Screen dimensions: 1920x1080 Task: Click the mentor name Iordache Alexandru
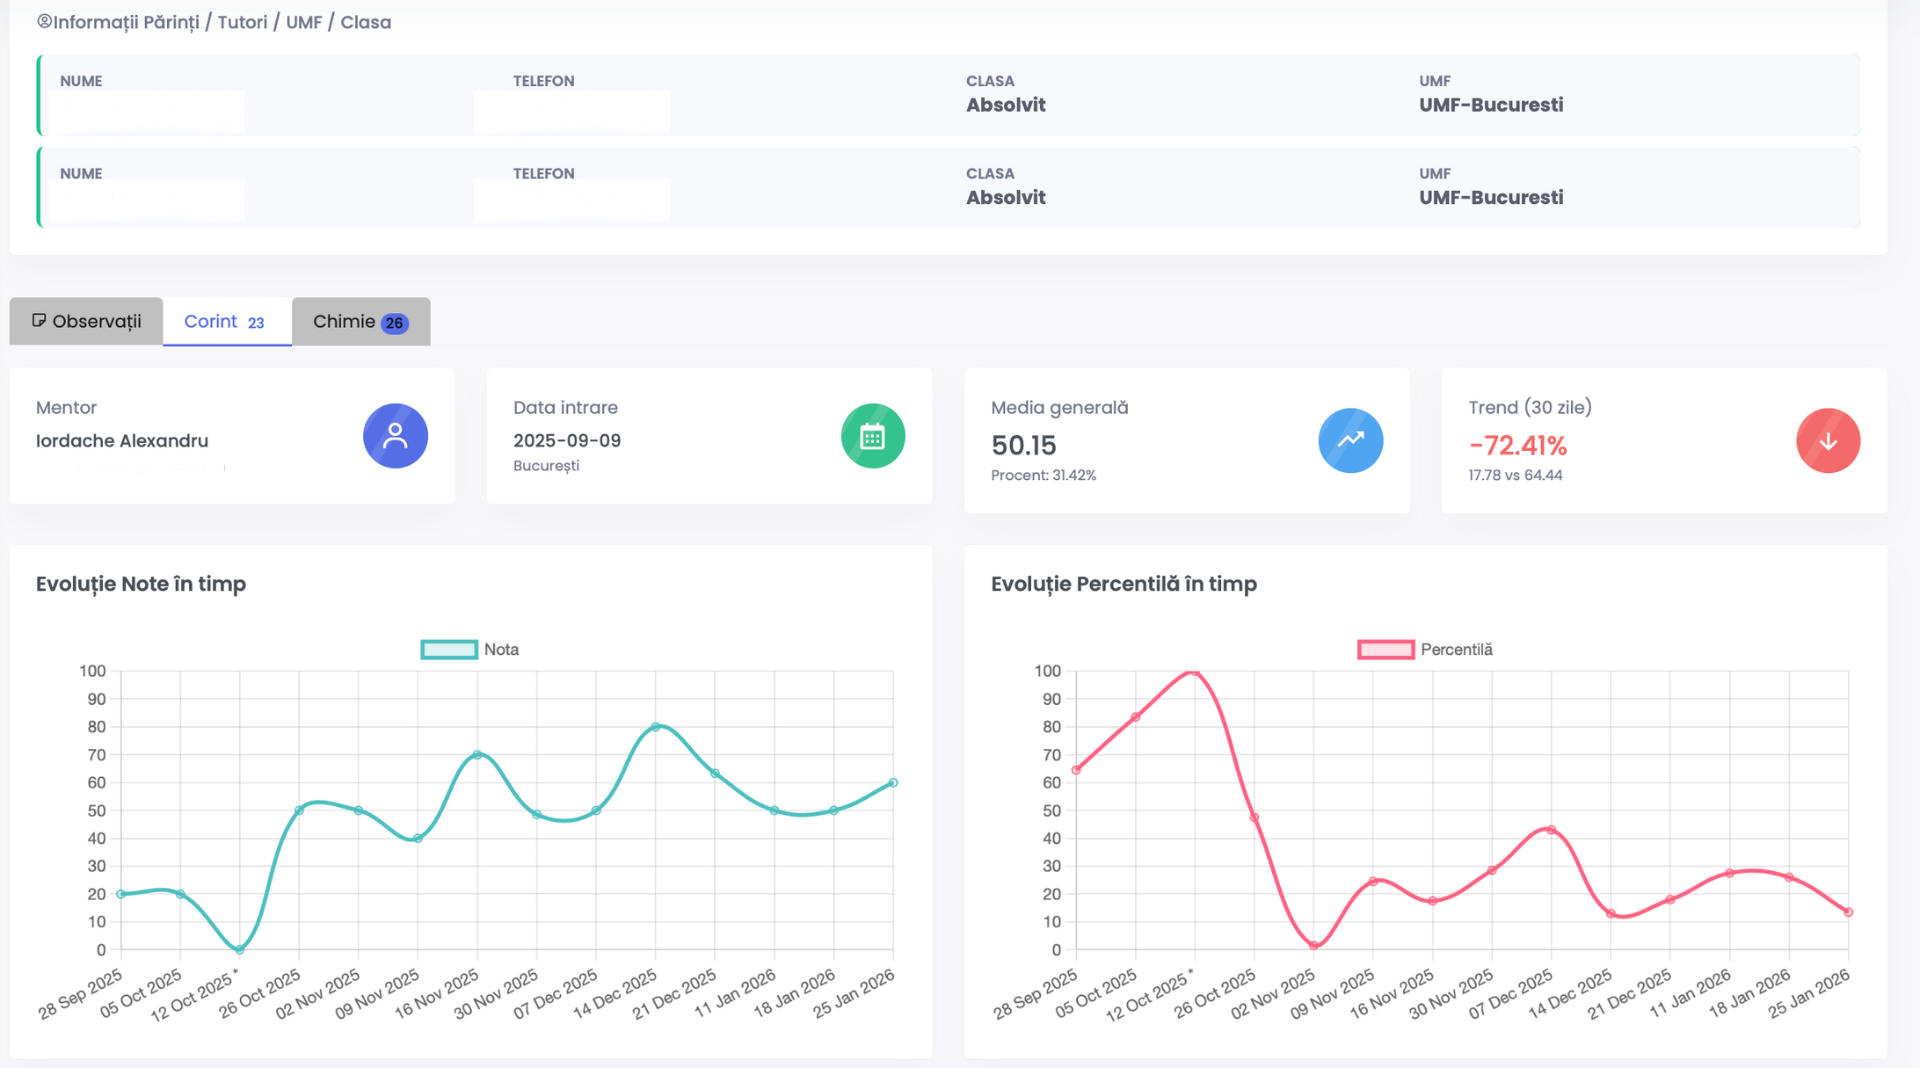122,440
